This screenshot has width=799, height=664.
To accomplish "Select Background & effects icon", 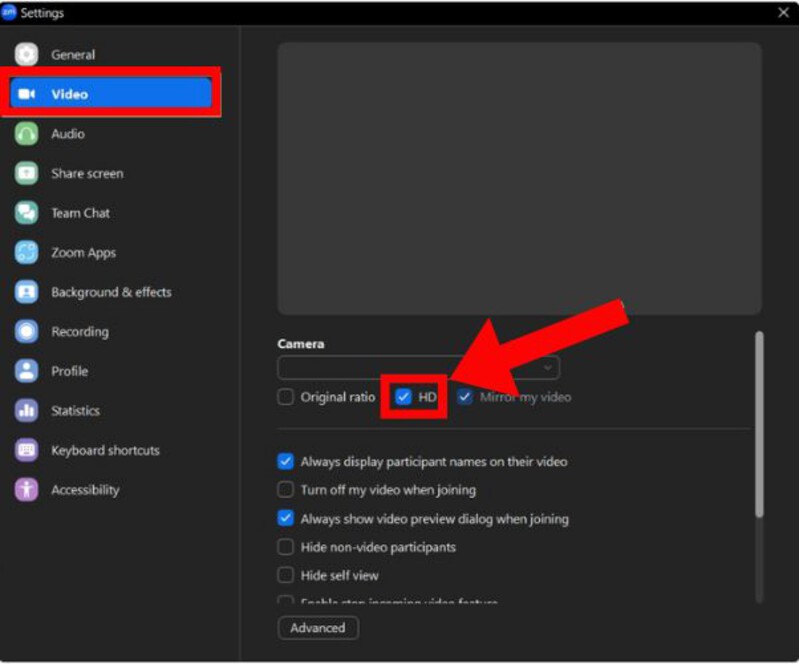I will 27,292.
